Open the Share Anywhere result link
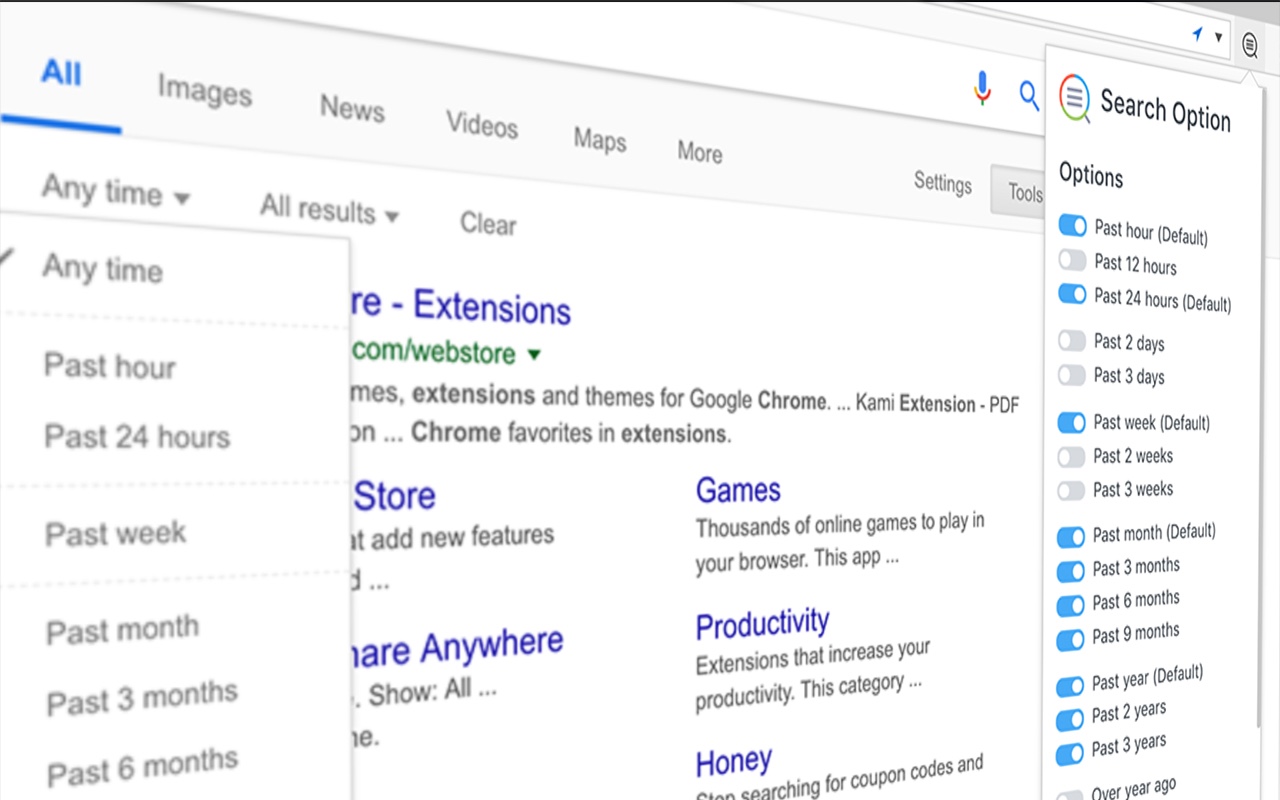The height and width of the screenshot is (800, 1280). pyautogui.click(x=457, y=648)
